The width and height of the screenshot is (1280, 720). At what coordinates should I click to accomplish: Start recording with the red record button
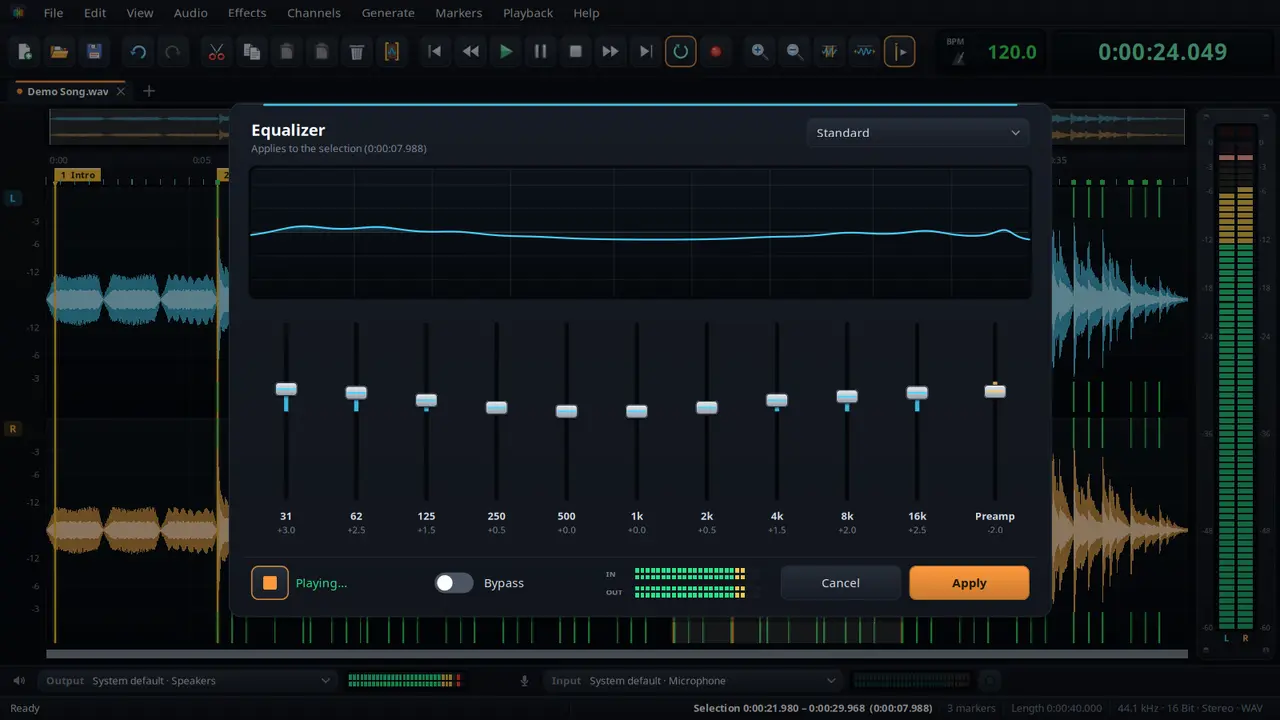tap(716, 52)
